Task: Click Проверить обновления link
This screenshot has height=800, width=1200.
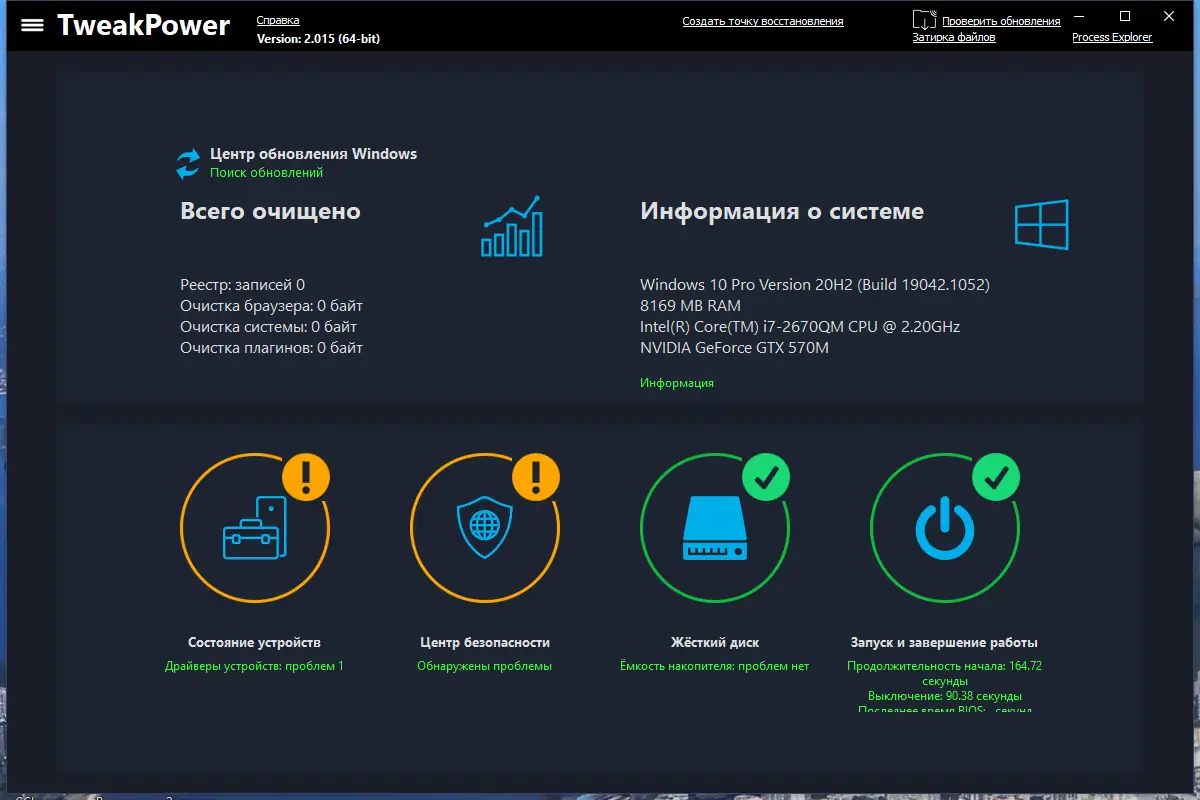Action: [1001, 21]
